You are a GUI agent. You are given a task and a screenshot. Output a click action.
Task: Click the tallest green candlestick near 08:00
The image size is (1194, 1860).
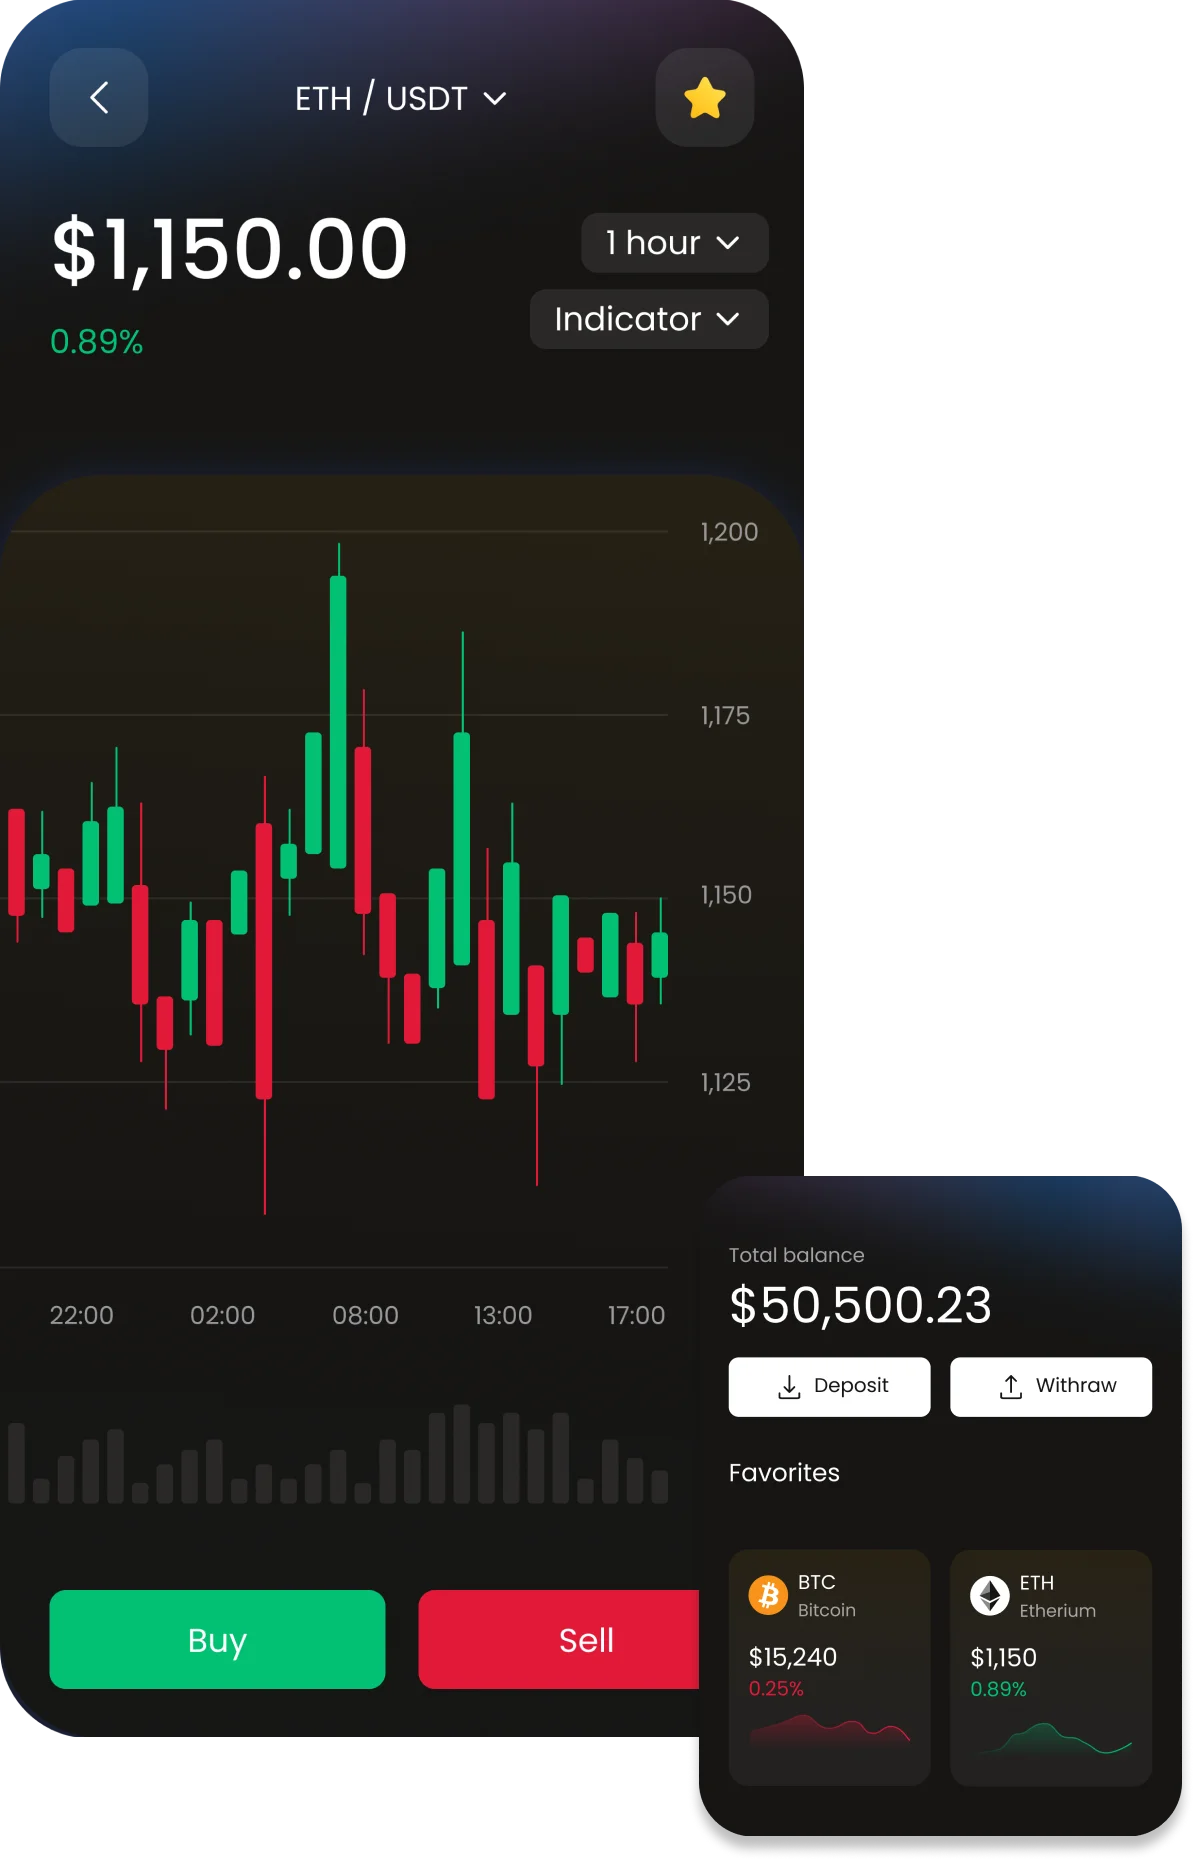(x=338, y=722)
